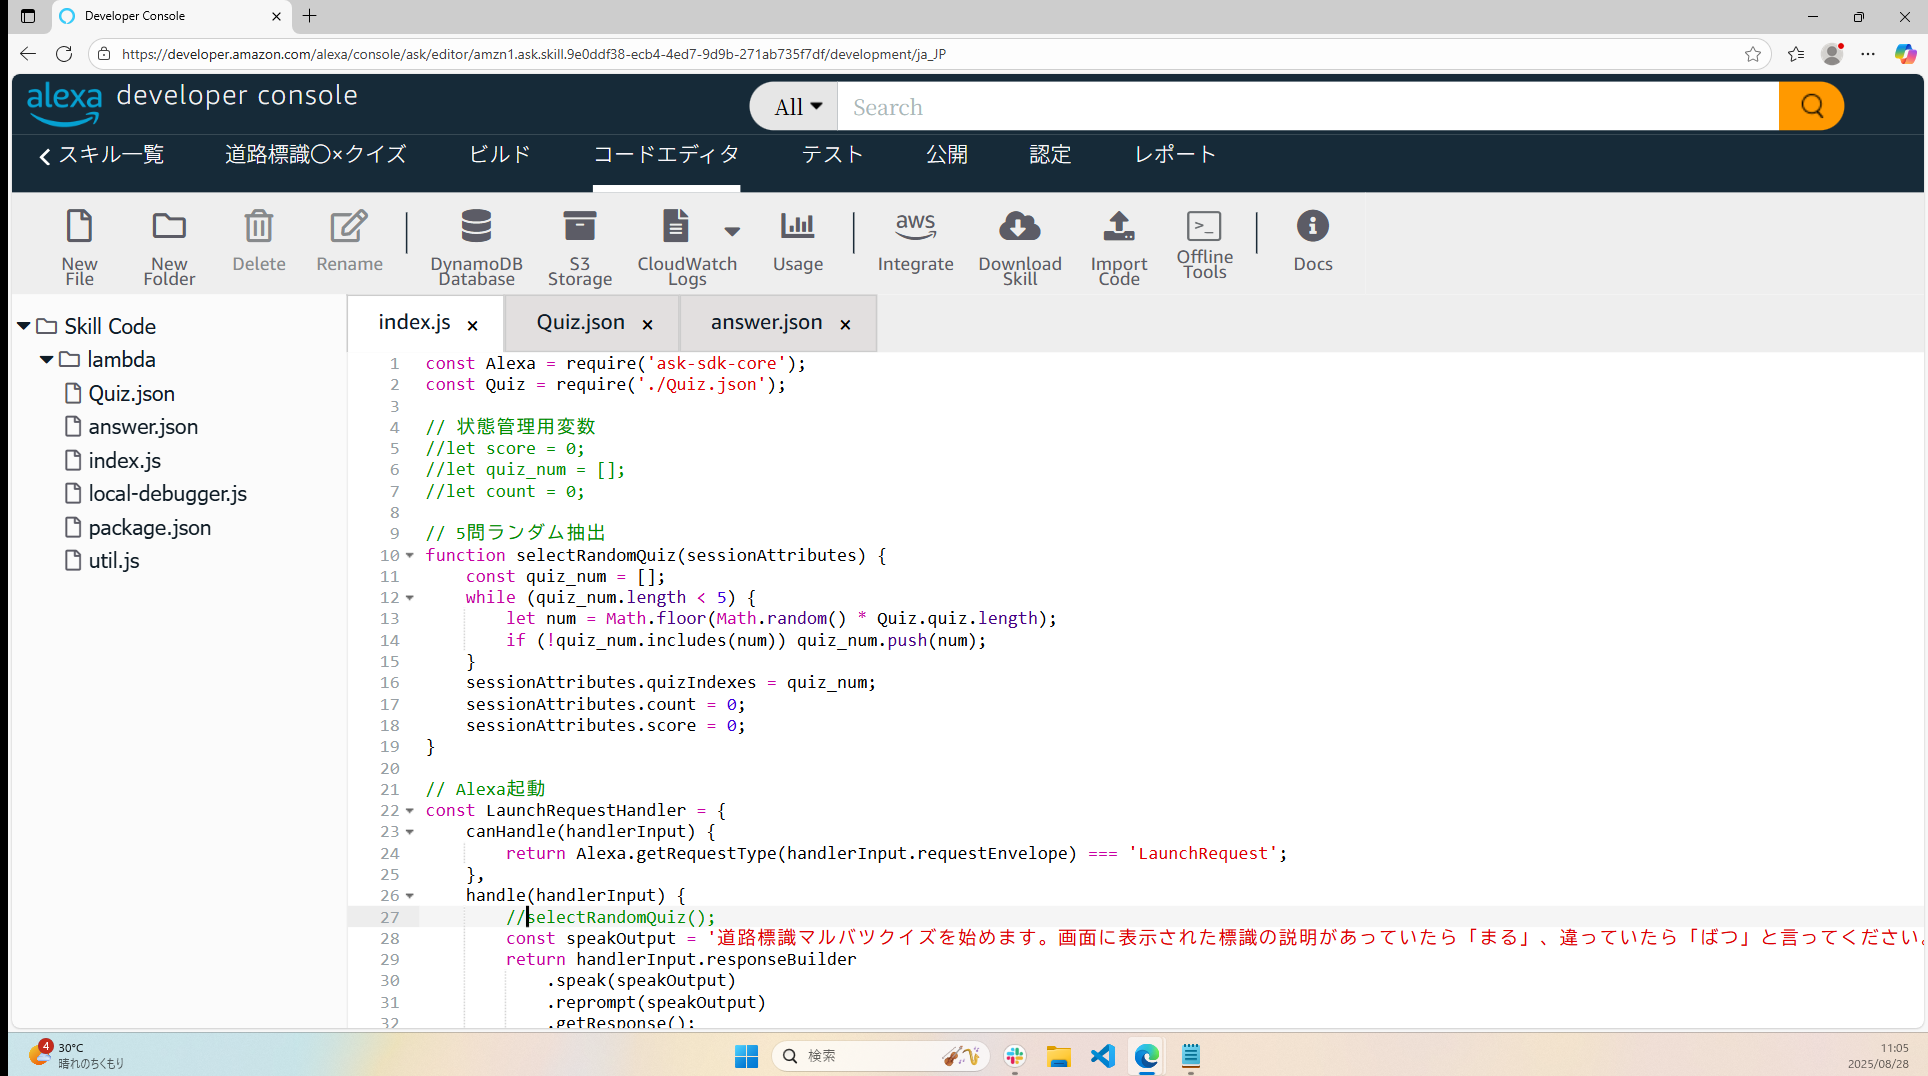Click the New File toolbar icon
The image size is (1928, 1076).
(x=79, y=228)
